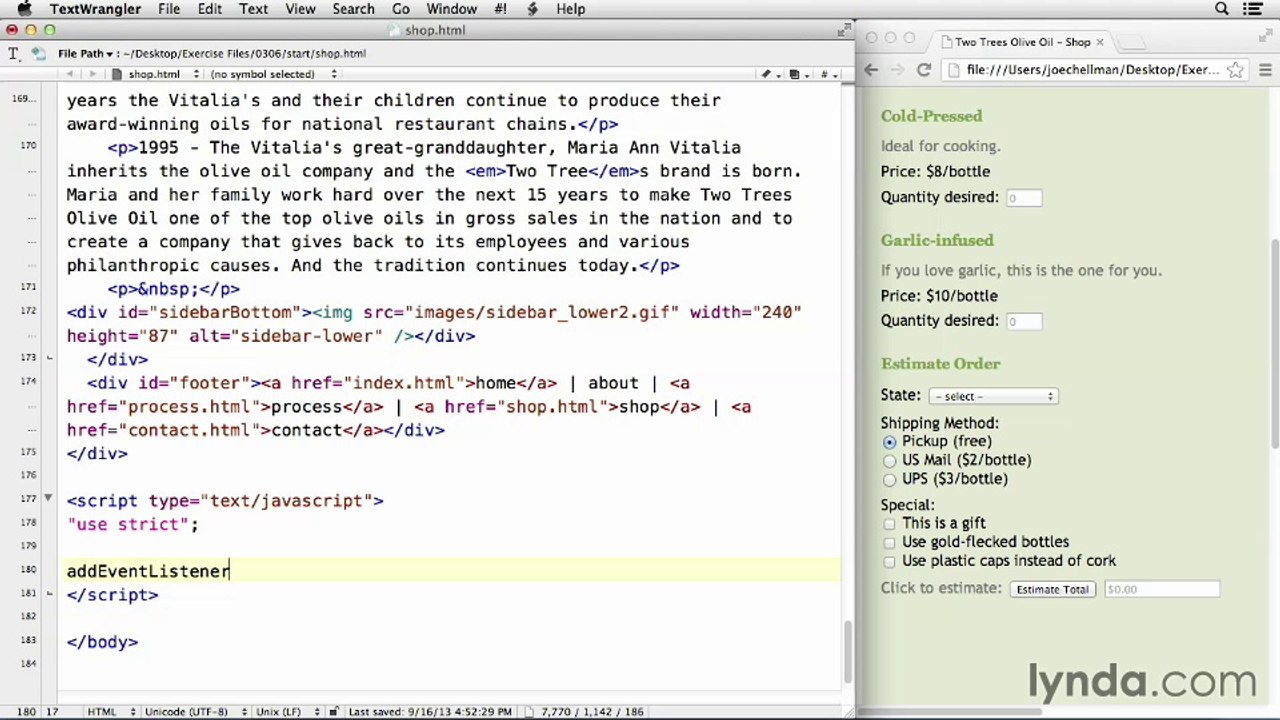Select UPS ($3/bottle) shipping
The height and width of the screenshot is (720, 1280).
coord(889,479)
